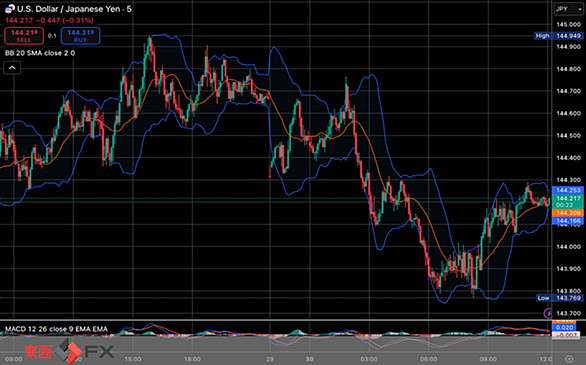Click the blue MACD 0.020 value label
Image resolution: width=586 pixels, height=365 pixels.
point(565,328)
